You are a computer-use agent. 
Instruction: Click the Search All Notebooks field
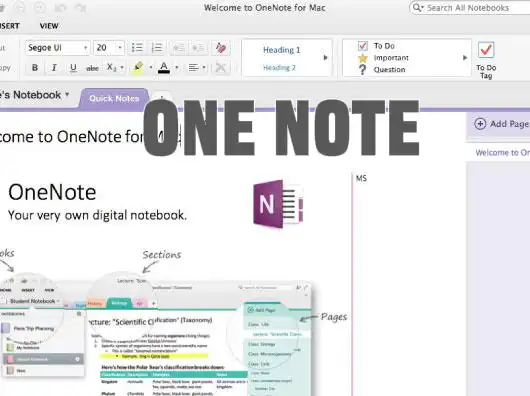click(x=470, y=8)
